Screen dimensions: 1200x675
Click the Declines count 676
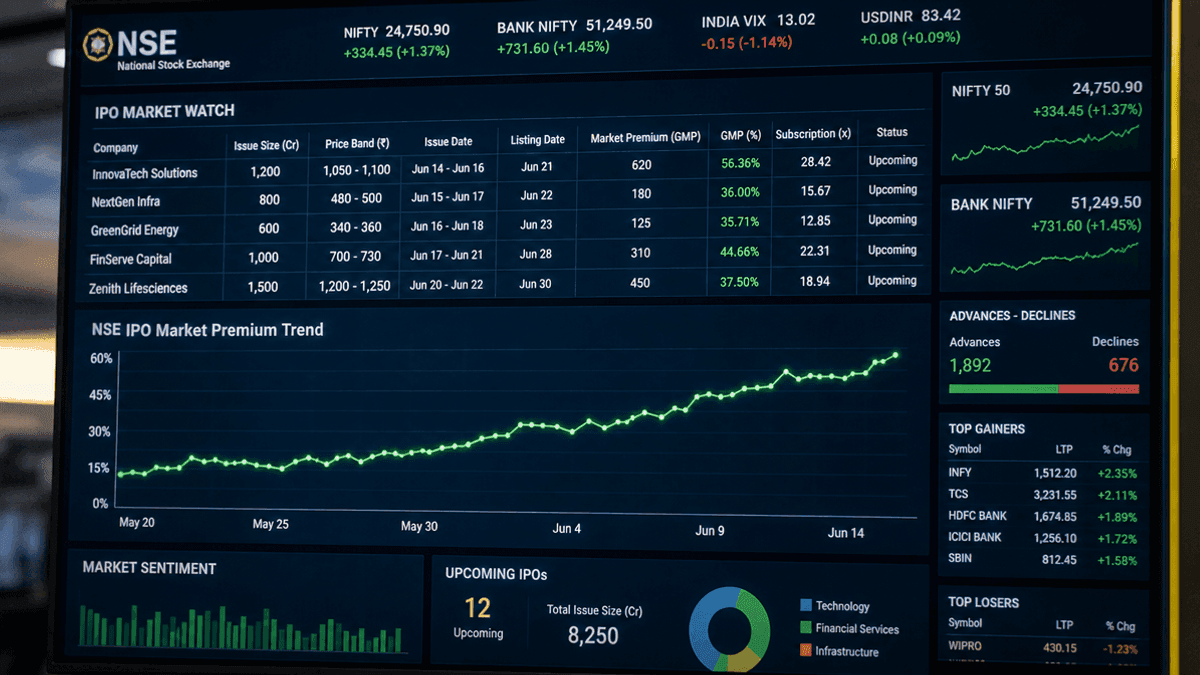point(1123,365)
